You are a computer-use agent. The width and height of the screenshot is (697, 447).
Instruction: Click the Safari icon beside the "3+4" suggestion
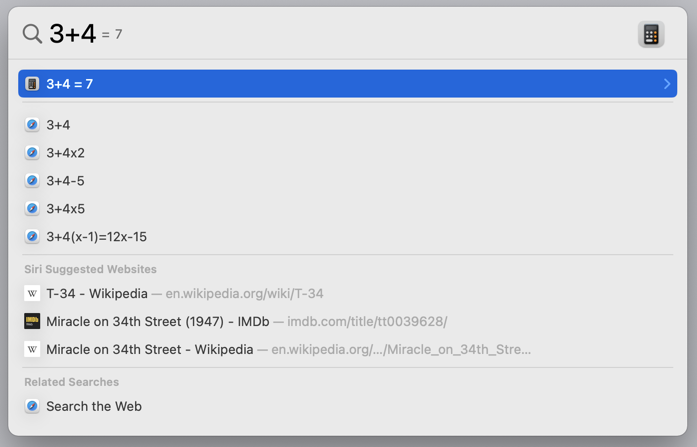[32, 125]
